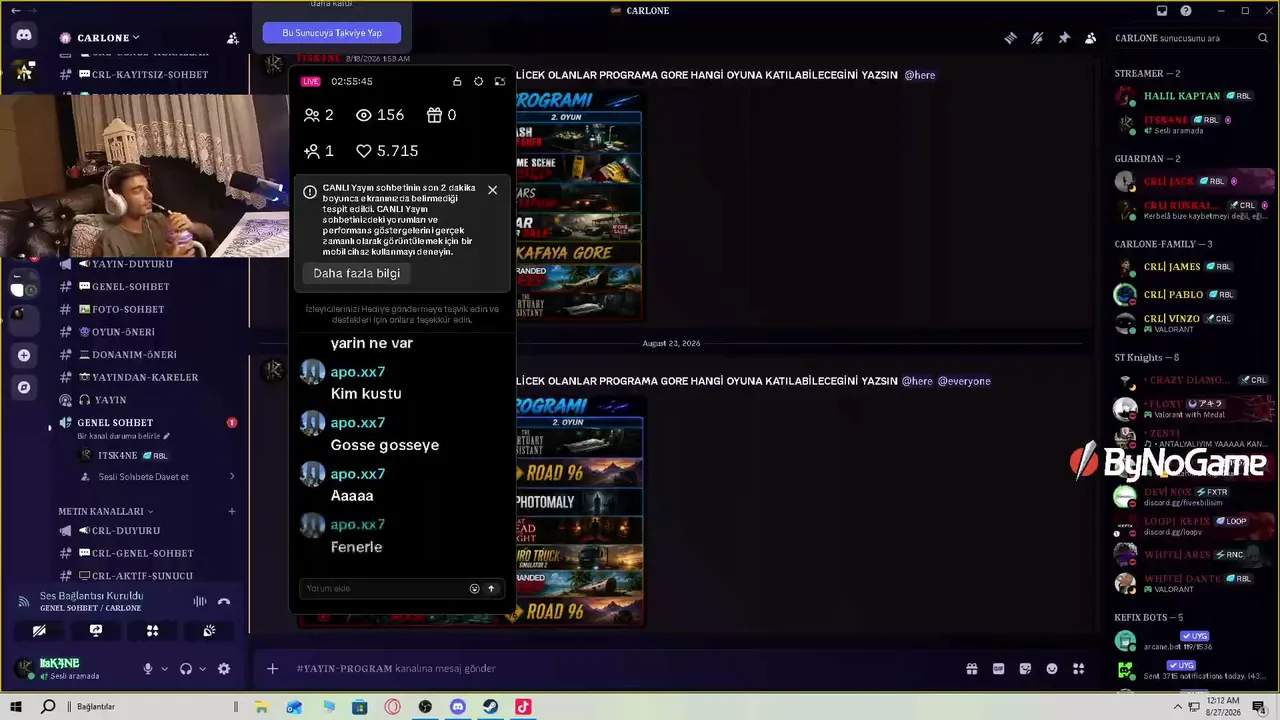
Task: Toggle the lock on TikTok Live overlay
Action: 457,81
